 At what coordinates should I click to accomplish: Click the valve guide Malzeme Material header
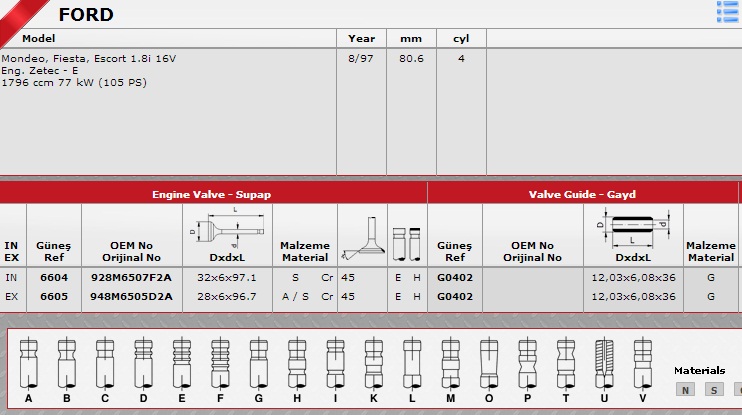(711, 251)
